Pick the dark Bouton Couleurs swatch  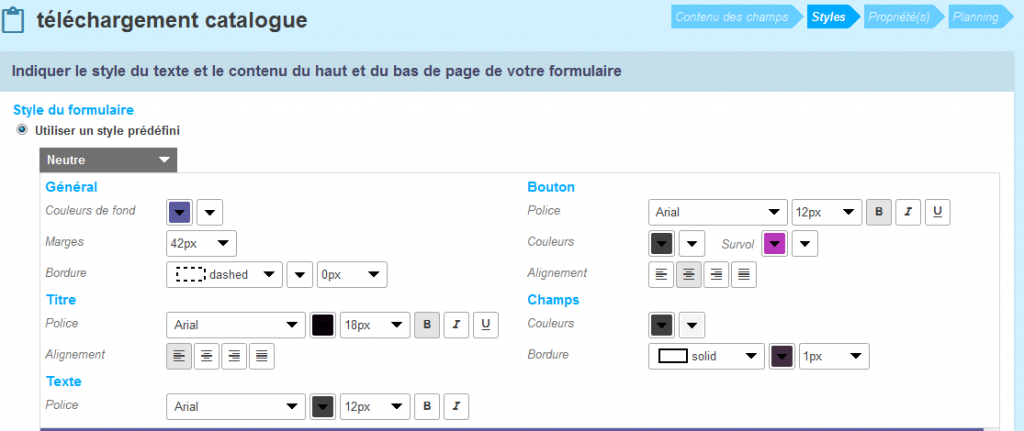pyautogui.click(x=662, y=244)
